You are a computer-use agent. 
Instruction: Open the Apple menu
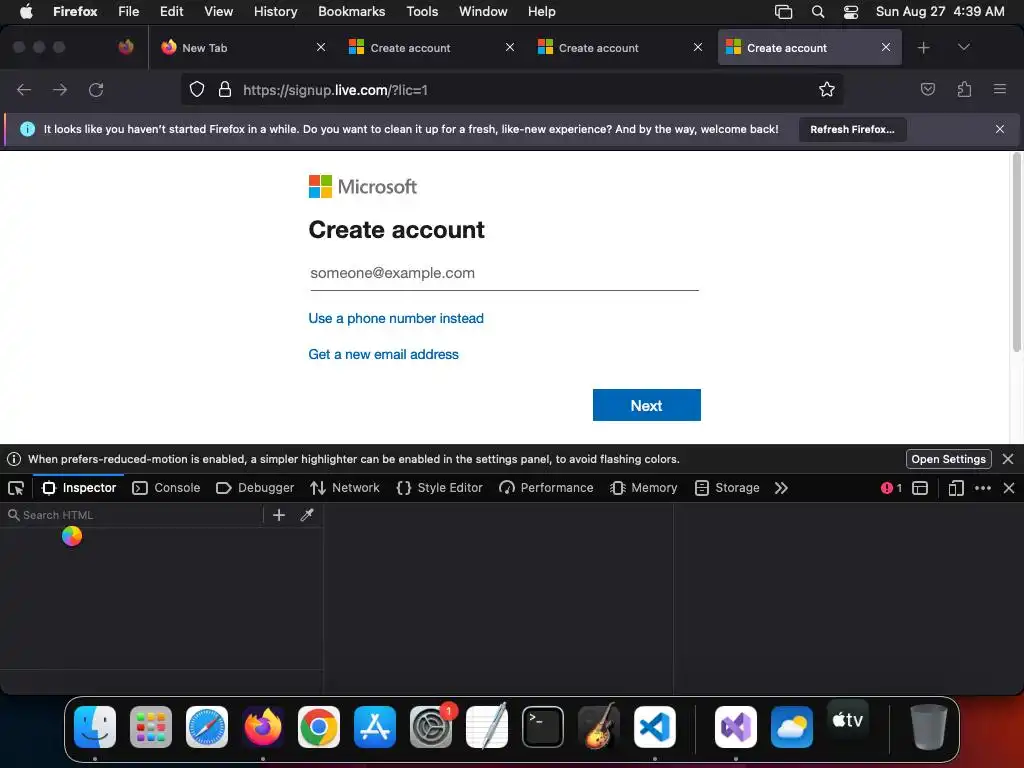coord(26,11)
